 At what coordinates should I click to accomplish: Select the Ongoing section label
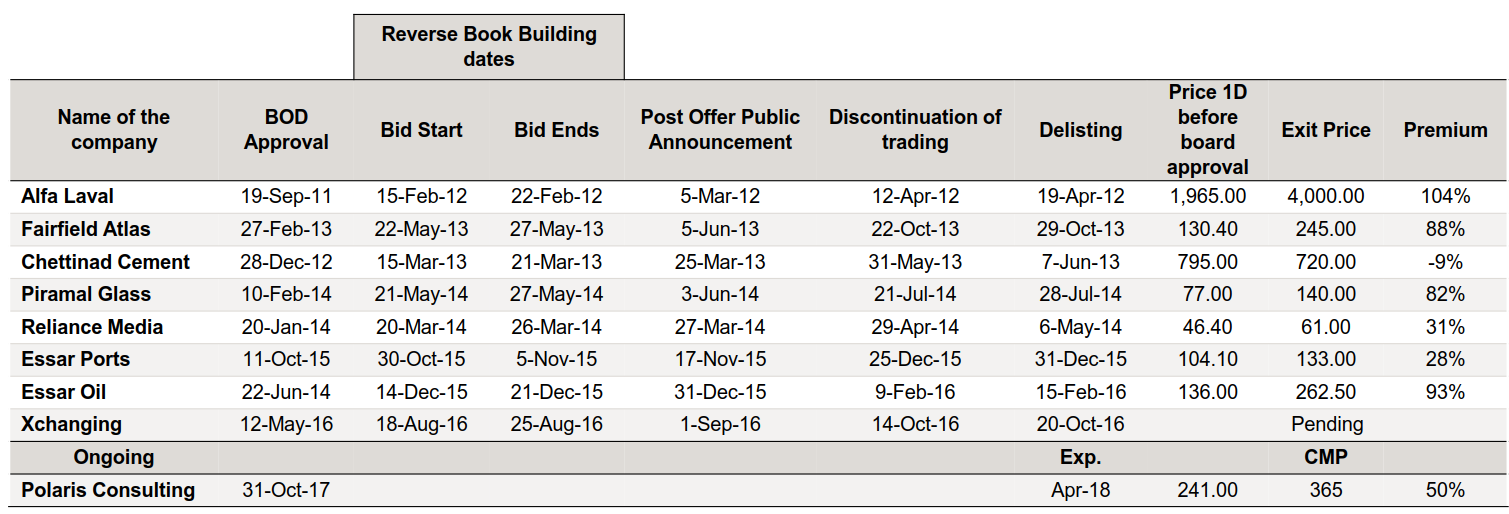point(114,457)
